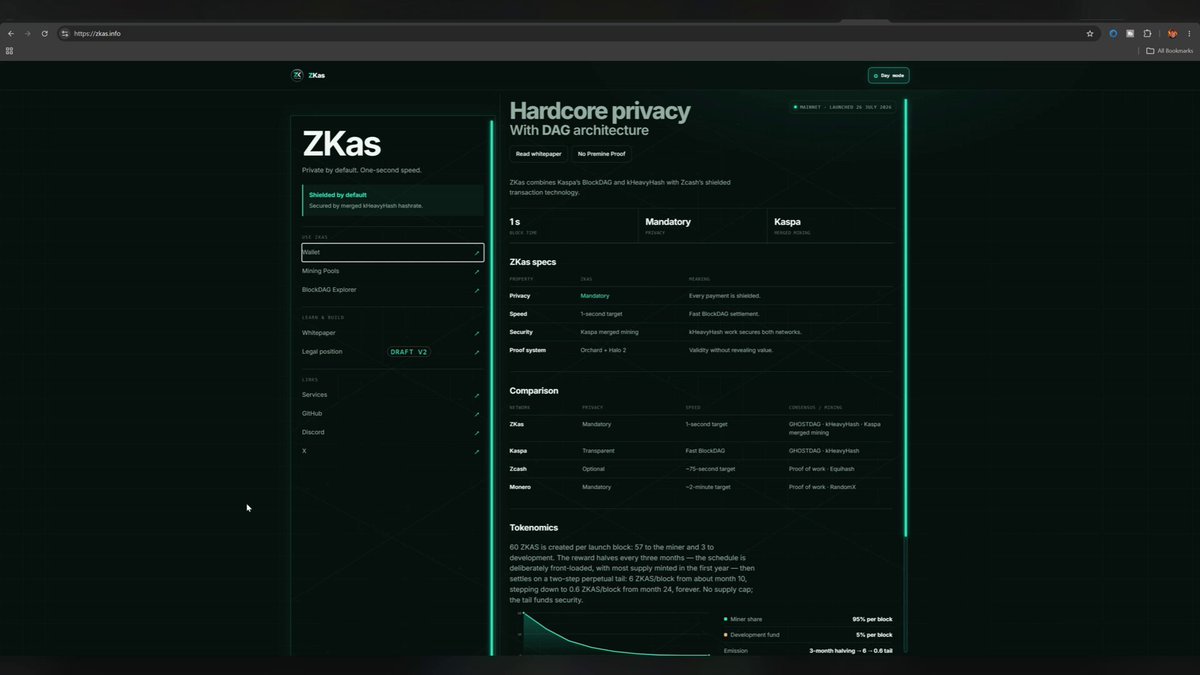This screenshot has width=1200, height=675.
Task: Click the Monero row name in Comparison
Action: [520, 487]
